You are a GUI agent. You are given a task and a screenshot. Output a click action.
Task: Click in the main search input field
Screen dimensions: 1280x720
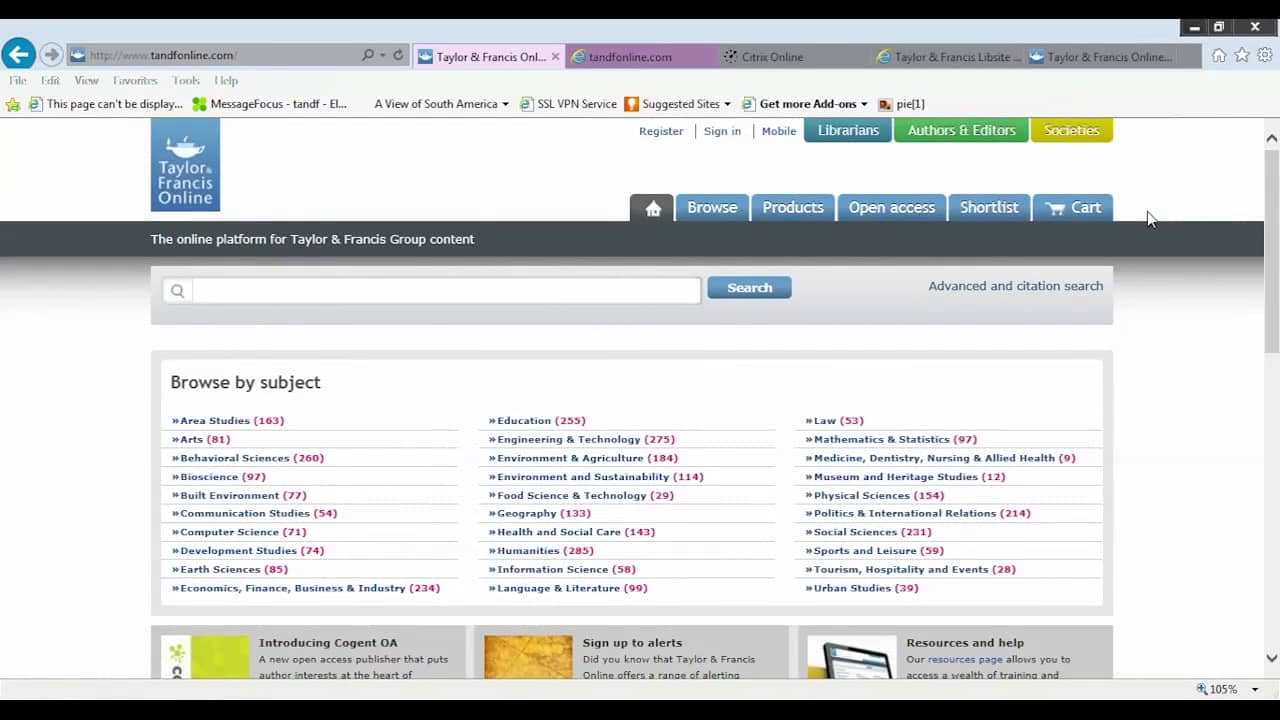tap(446, 291)
